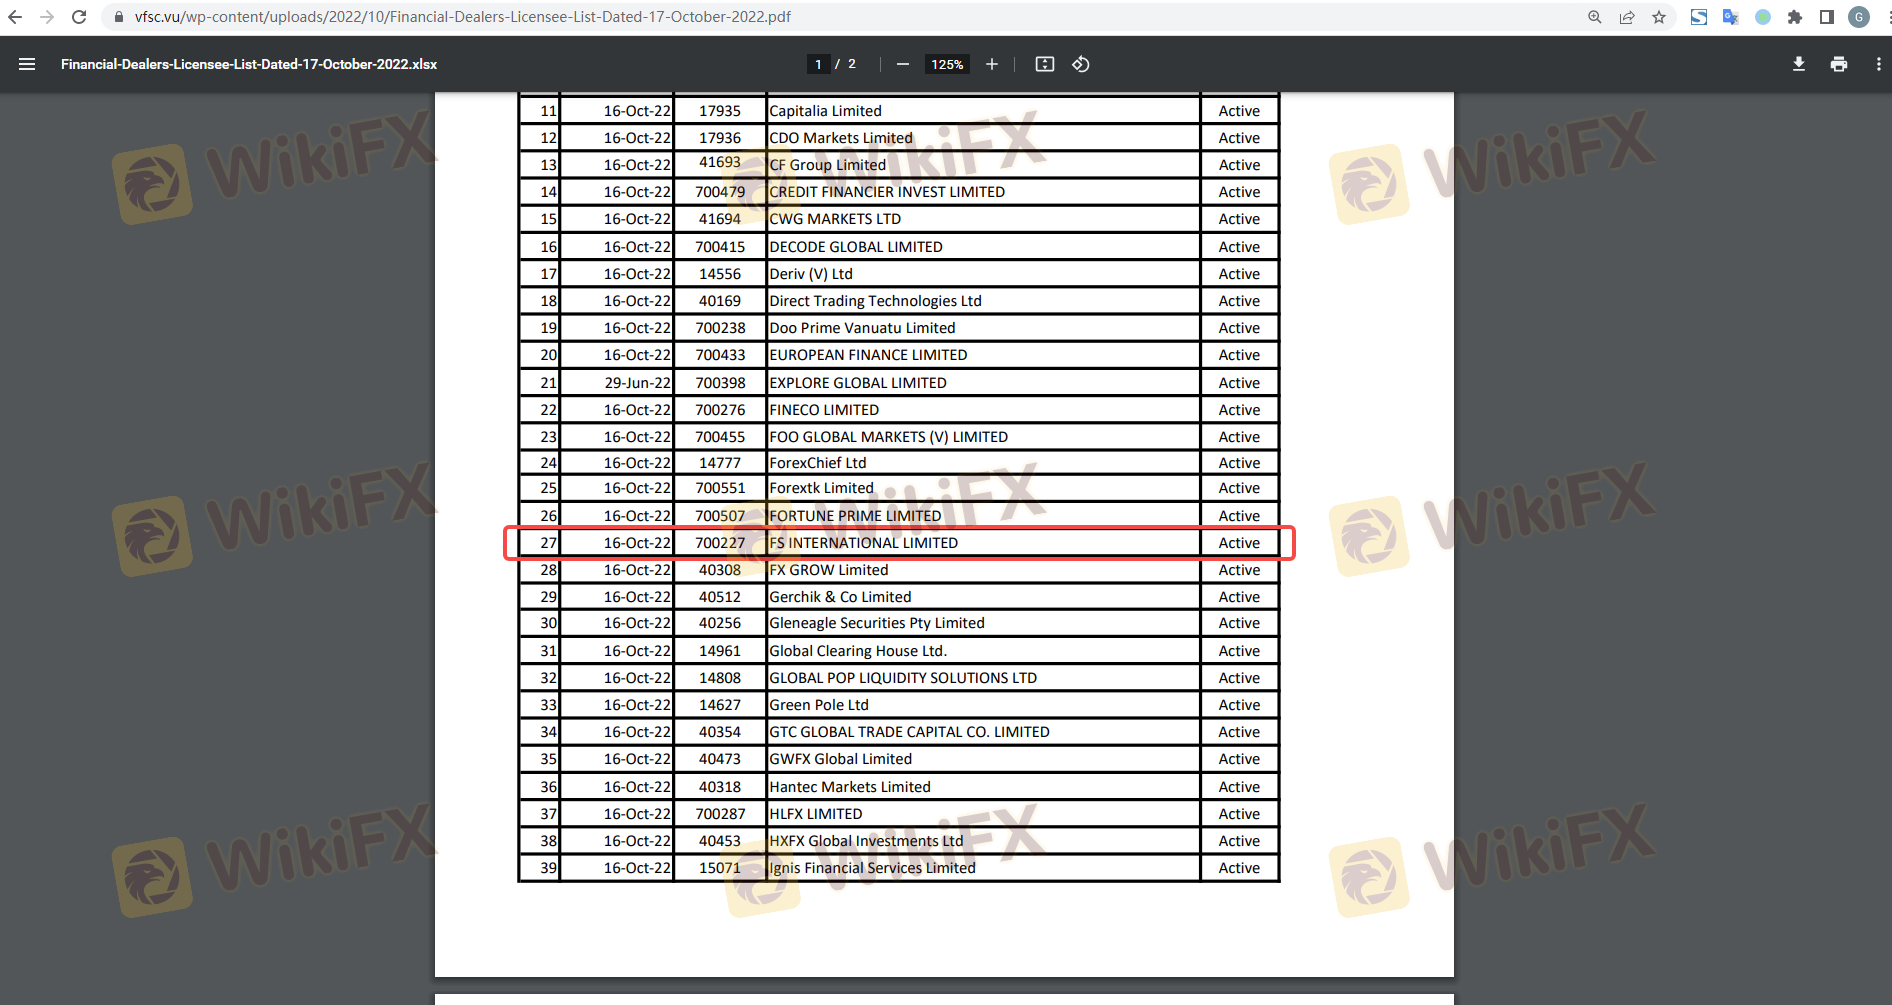Click the 125% zoom level field
The width and height of the screenshot is (1892, 1005).
(x=946, y=64)
